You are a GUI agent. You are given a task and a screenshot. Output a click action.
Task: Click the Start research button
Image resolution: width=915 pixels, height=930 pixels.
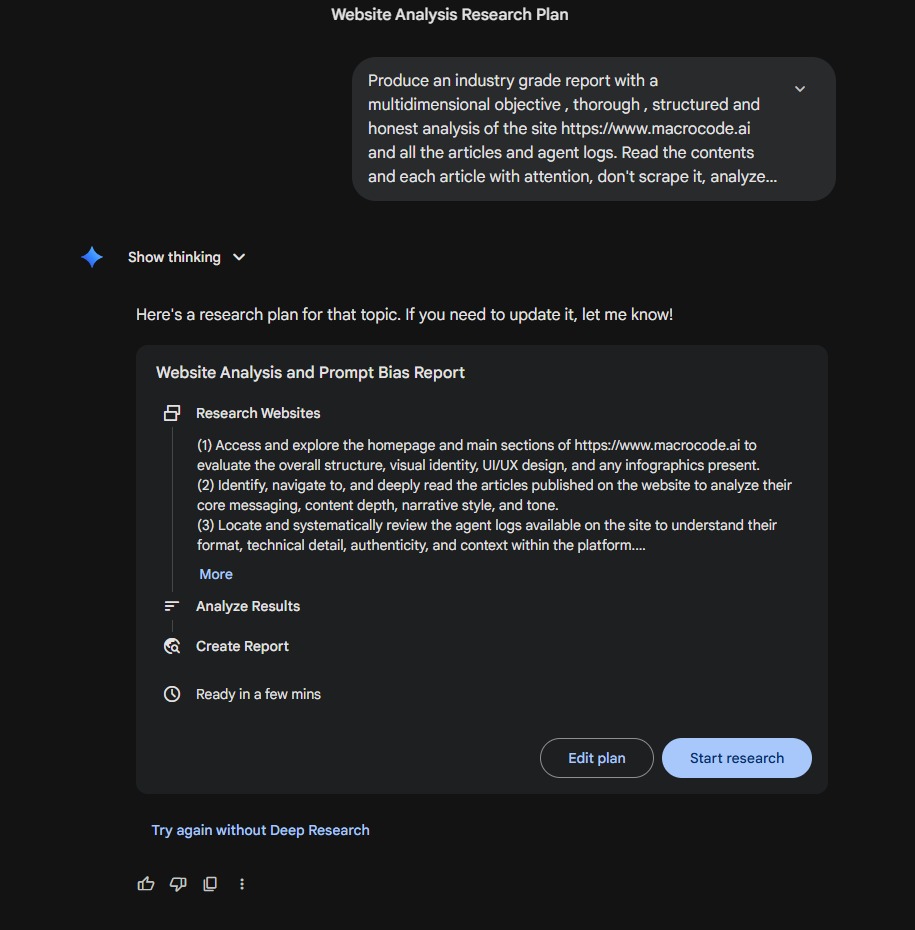point(737,758)
